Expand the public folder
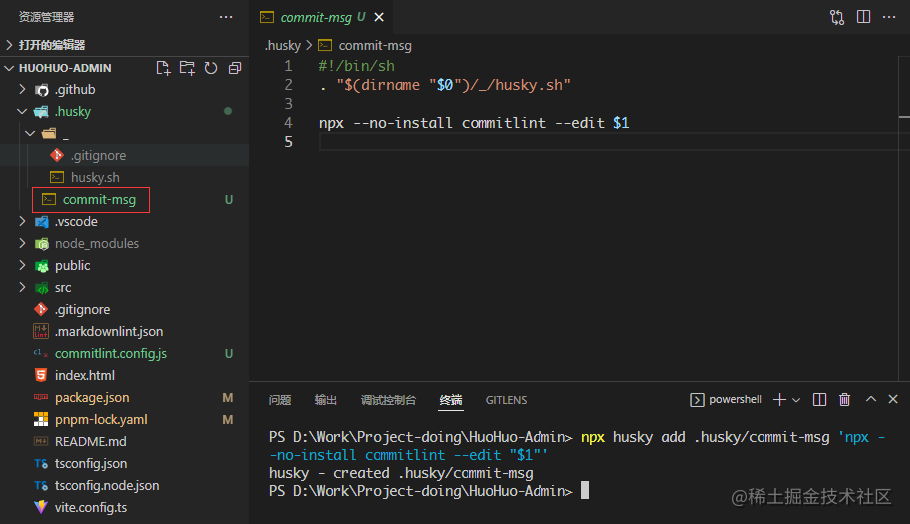Image resolution: width=910 pixels, height=524 pixels. click(x=124, y=266)
